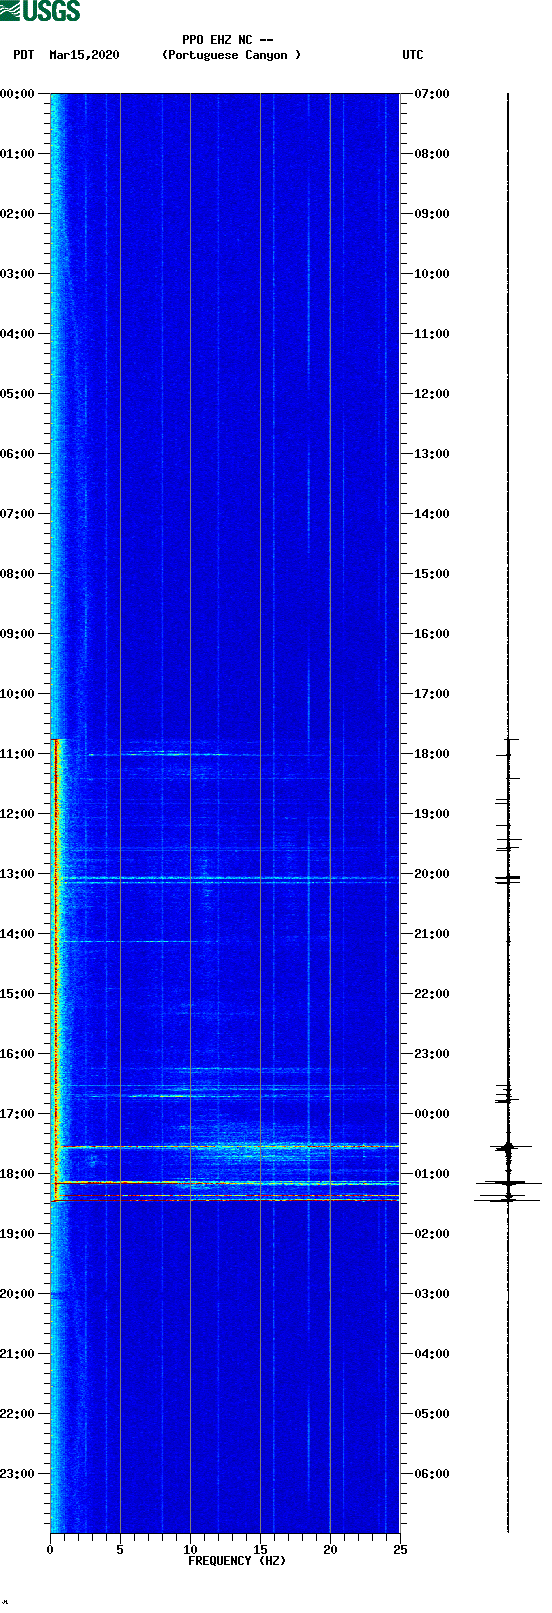Click the 23:00 PDT time label

click(x=18, y=1474)
